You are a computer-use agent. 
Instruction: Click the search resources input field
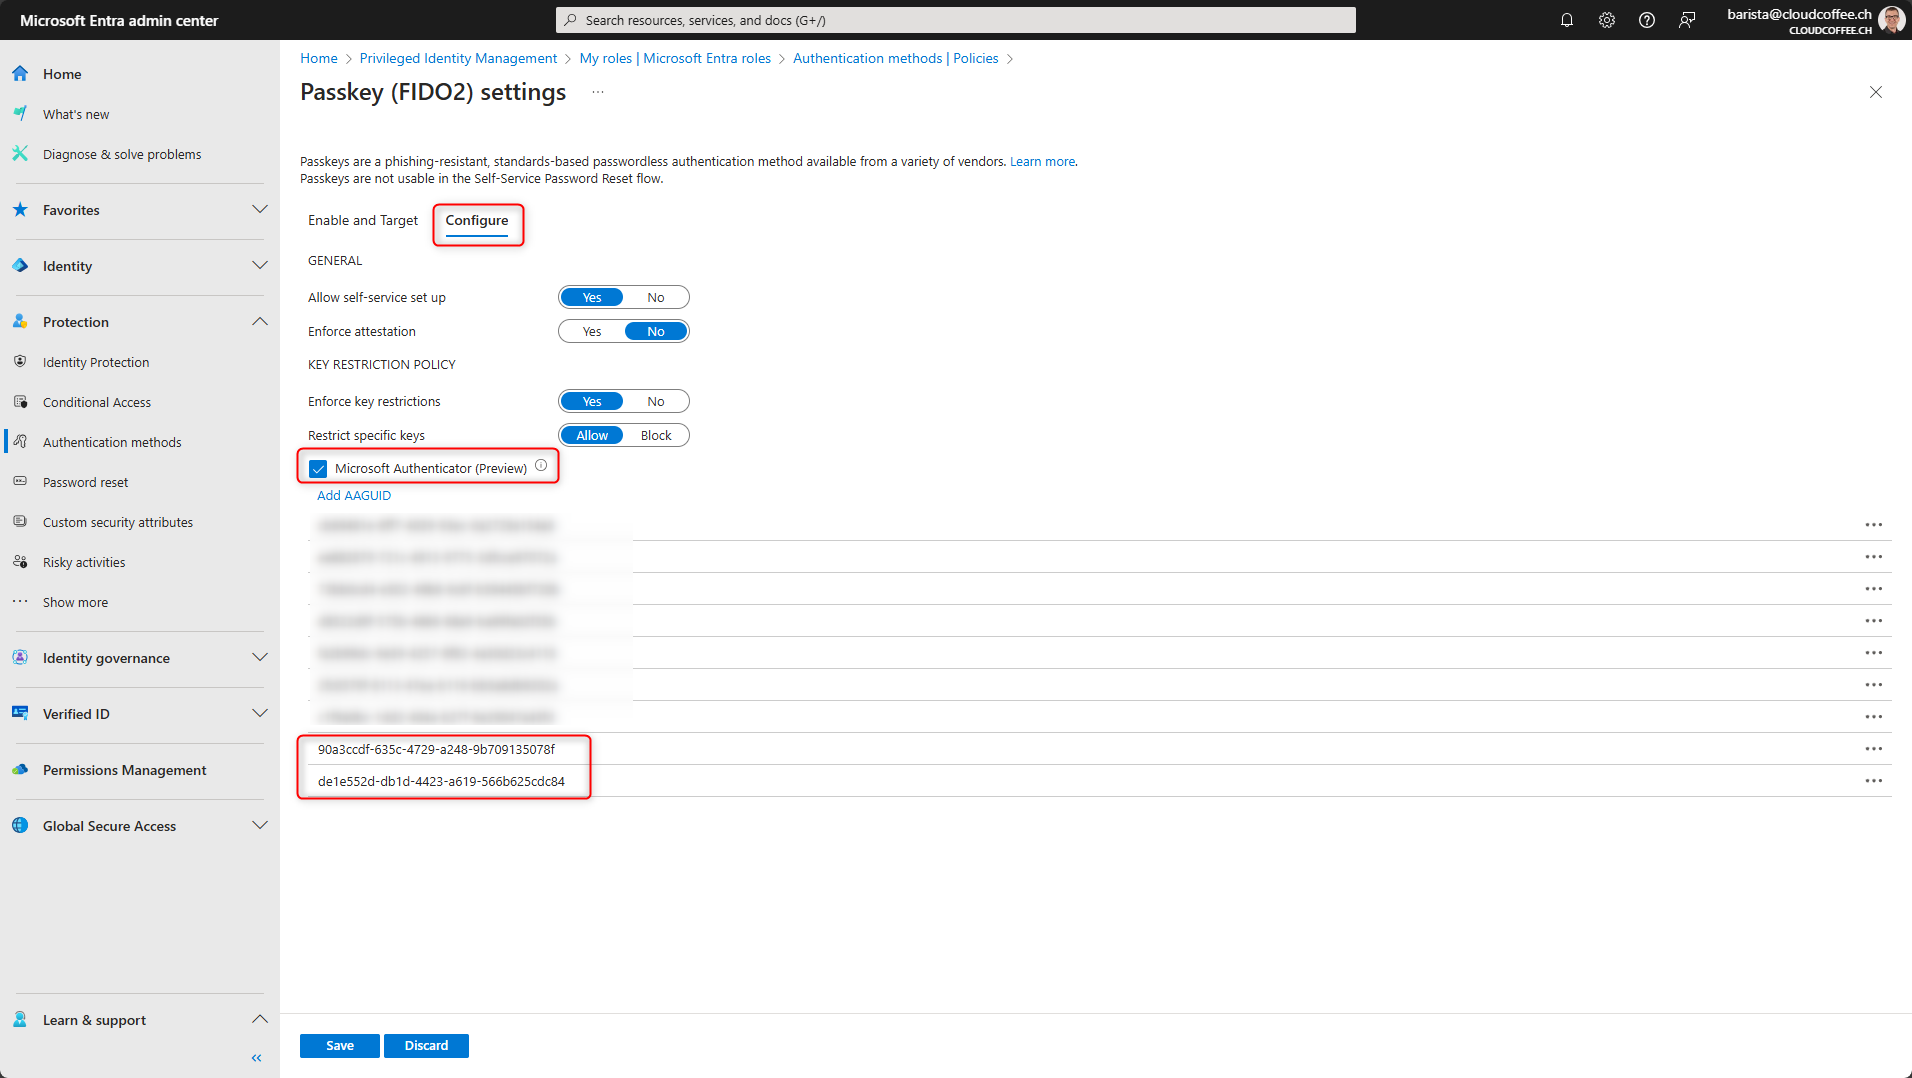(x=956, y=20)
